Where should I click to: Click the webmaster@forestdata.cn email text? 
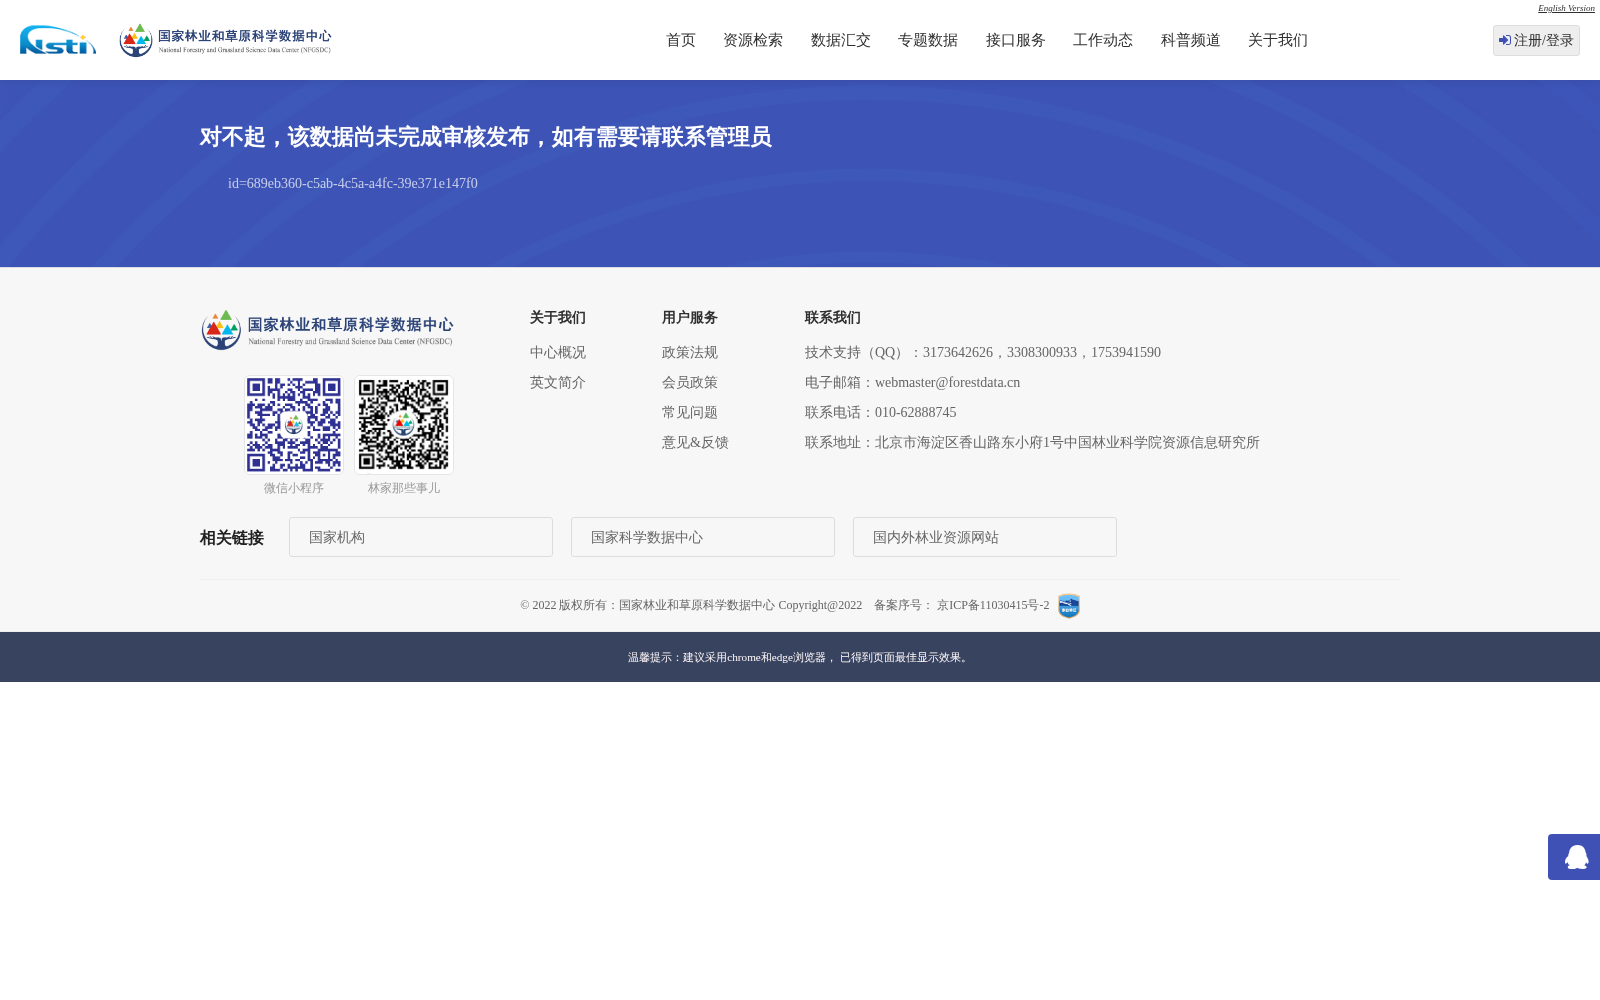(947, 383)
